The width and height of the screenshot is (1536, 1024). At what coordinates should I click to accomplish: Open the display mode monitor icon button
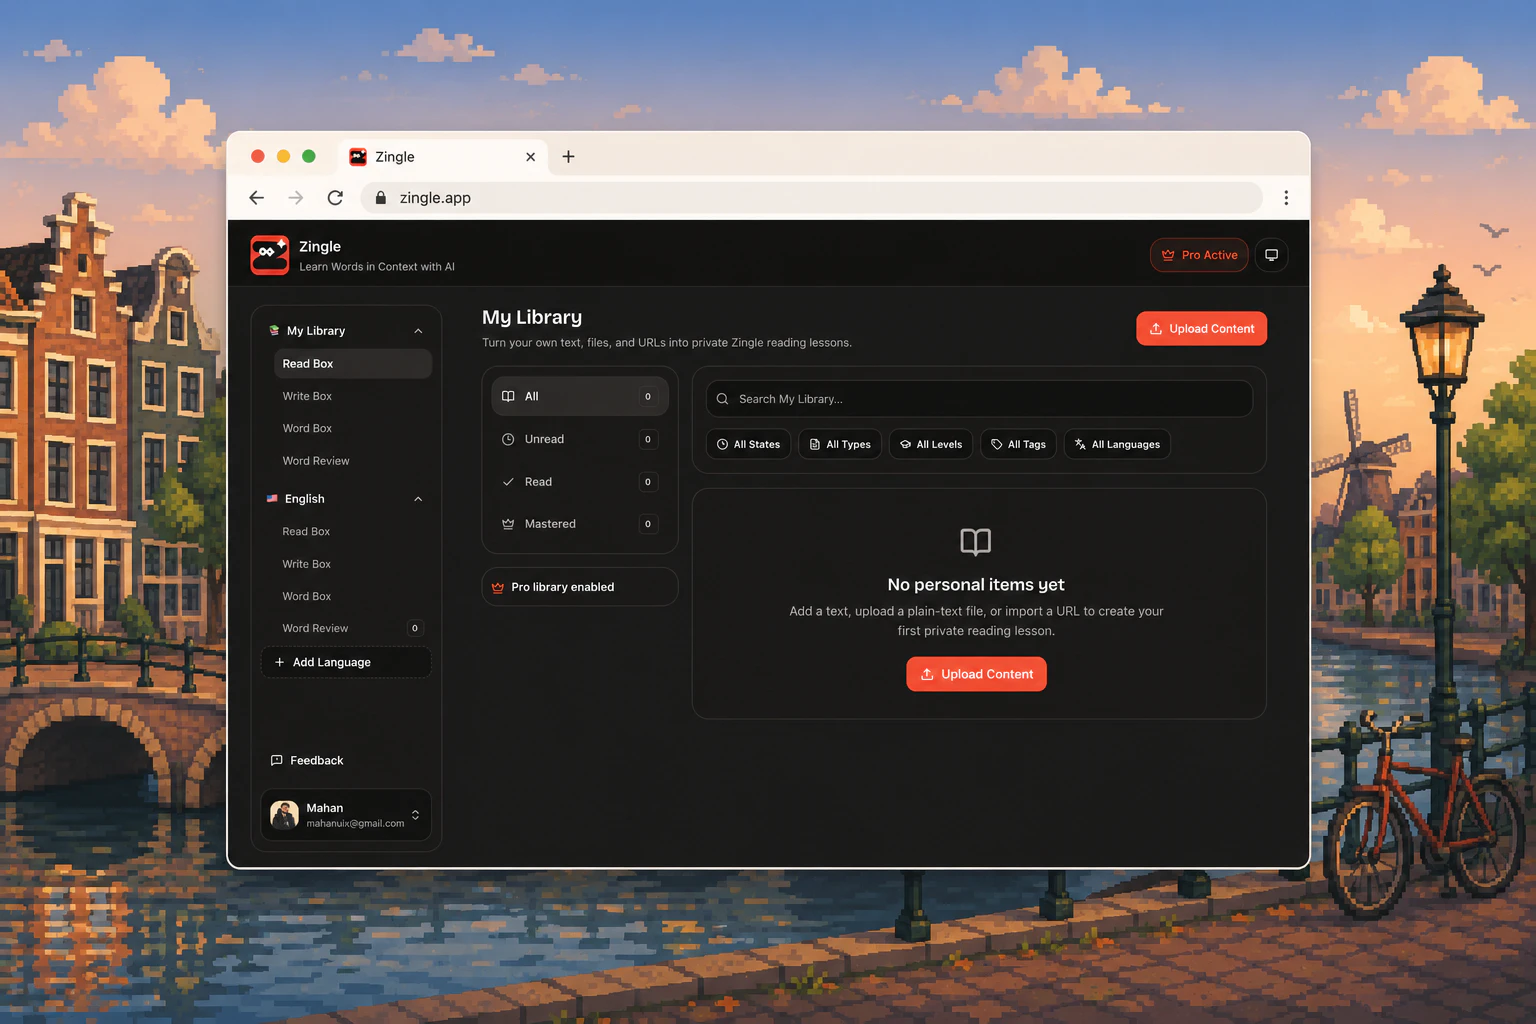1271,255
